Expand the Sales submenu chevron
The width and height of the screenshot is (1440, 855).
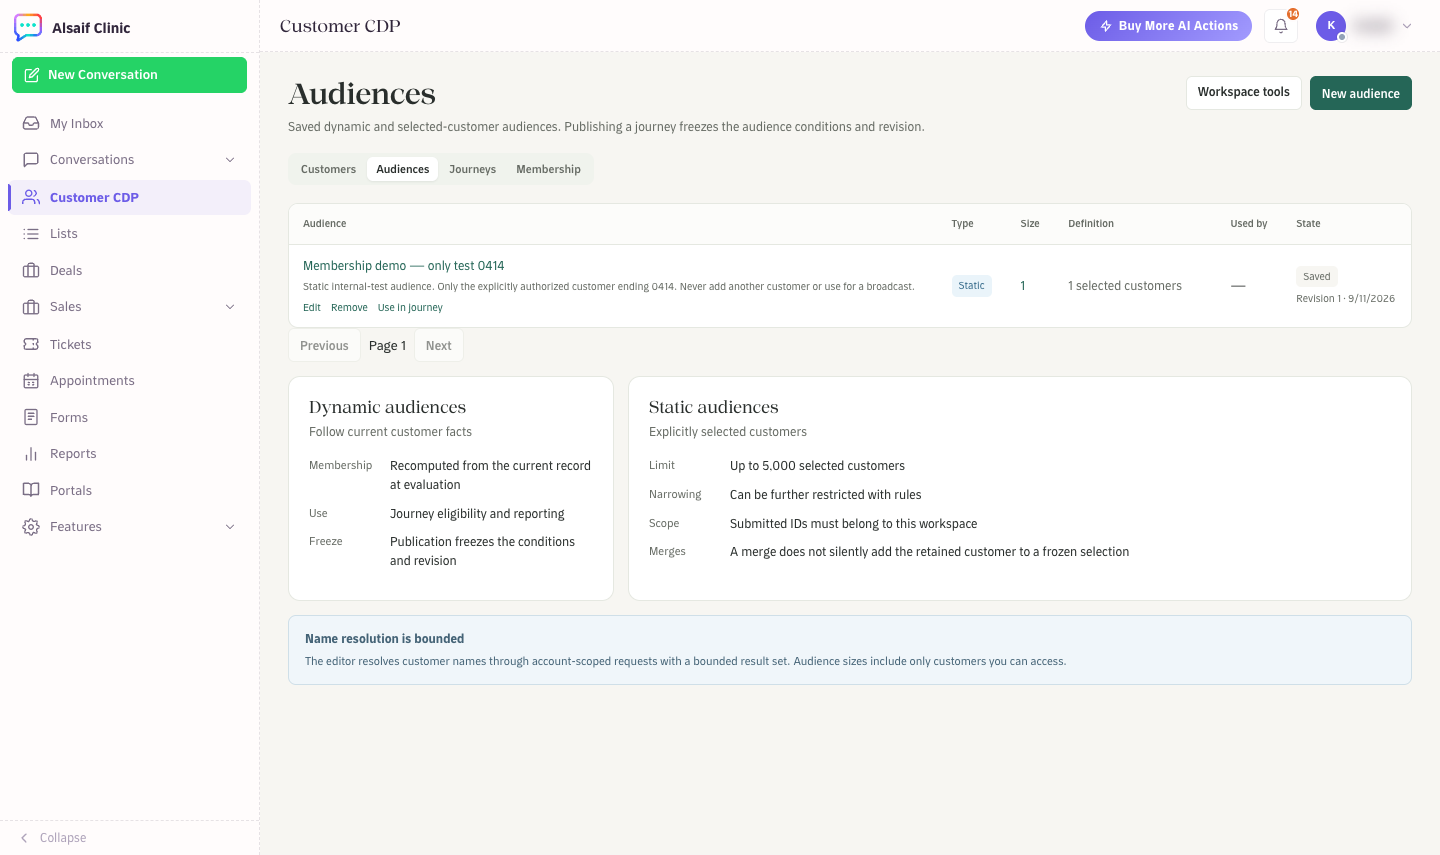[x=230, y=307]
